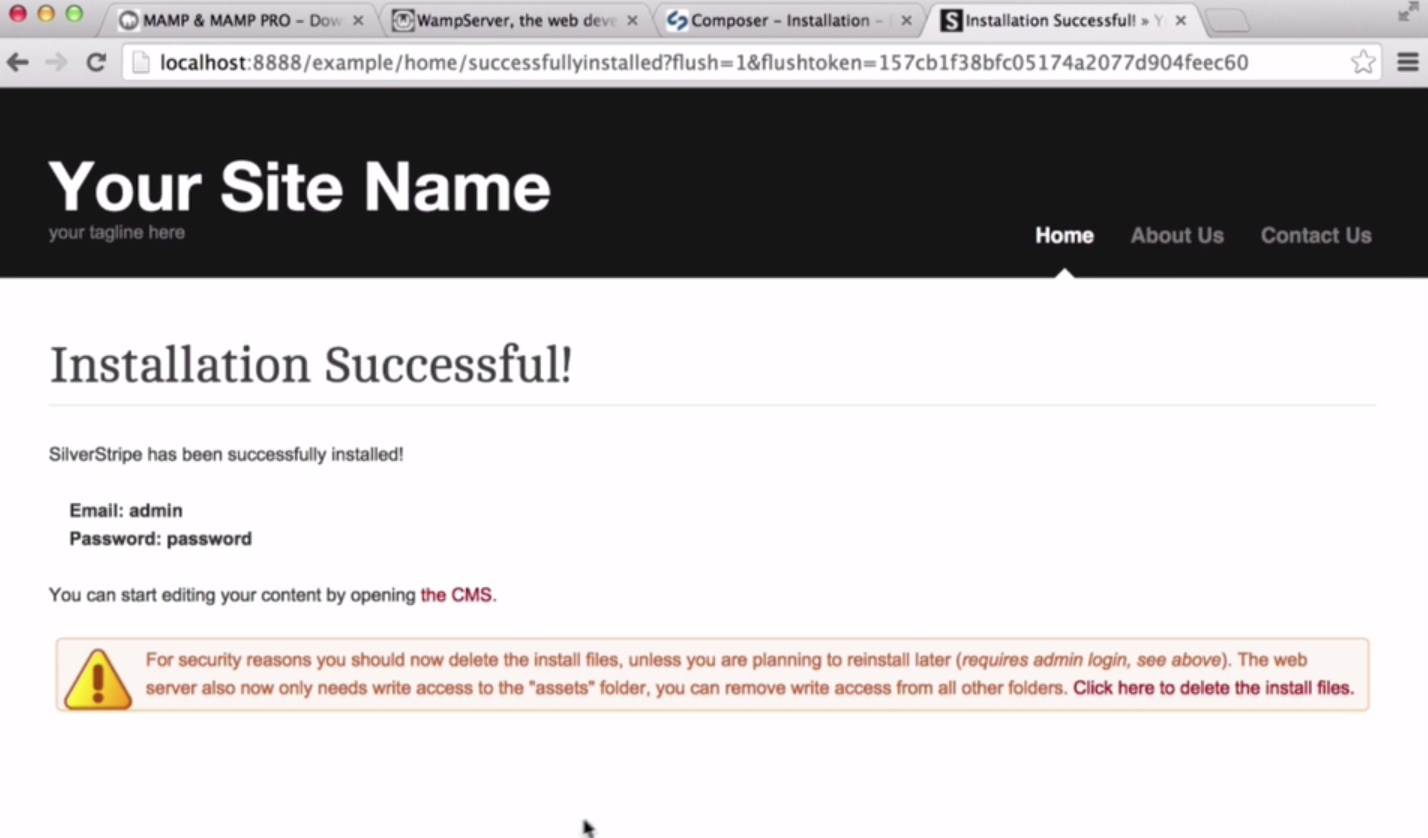
Task: Click the browser forward arrow
Action: pyautogui.click(x=56, y=63)
